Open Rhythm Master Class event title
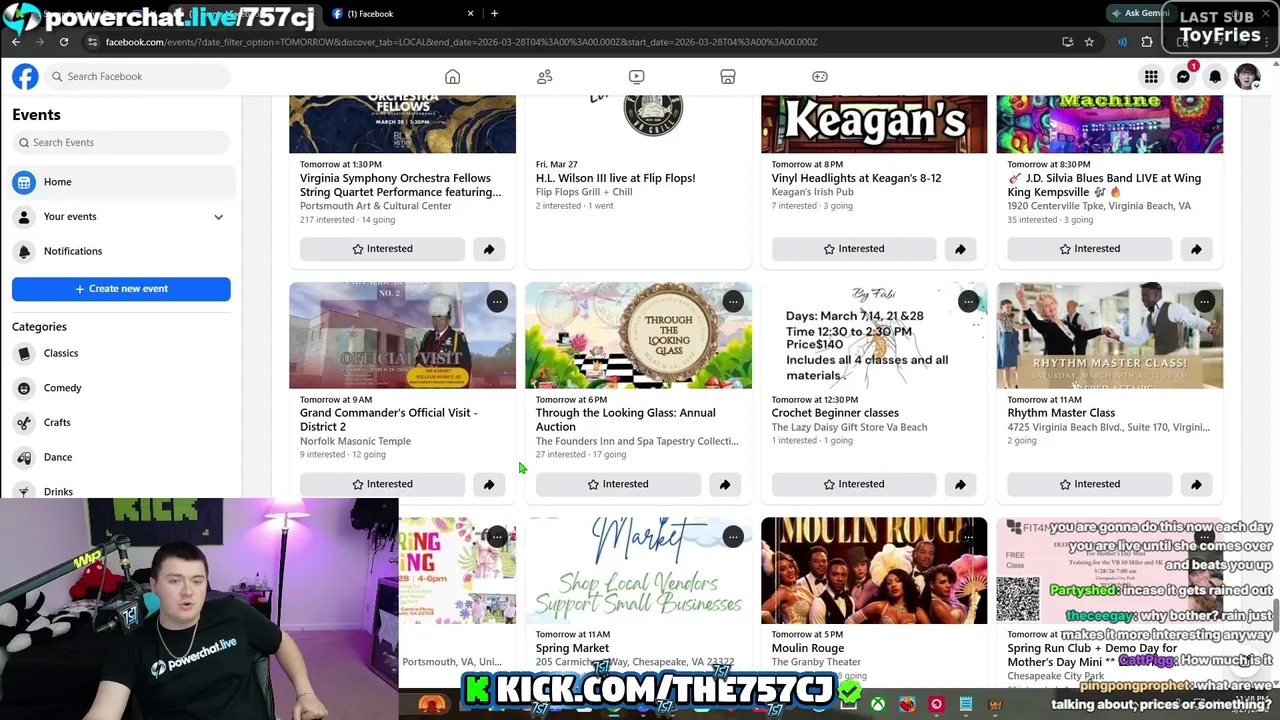1280x720 pixels. 1061,413
